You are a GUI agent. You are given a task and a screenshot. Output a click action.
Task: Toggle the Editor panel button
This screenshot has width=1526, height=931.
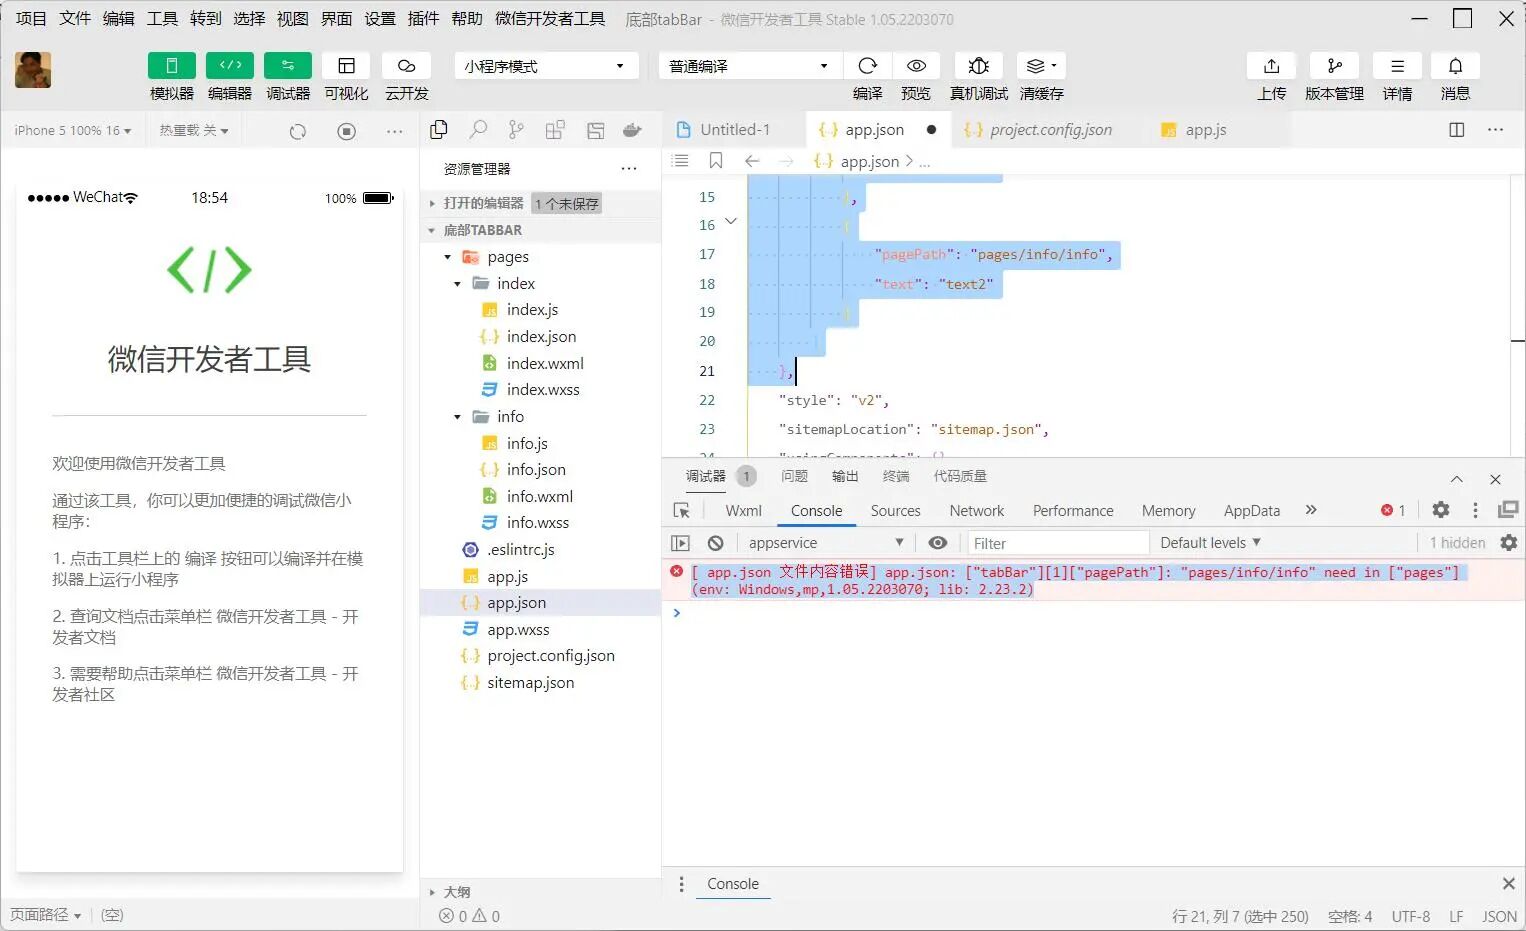coord(230,66)
